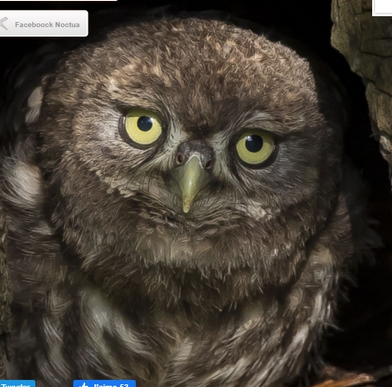The image size is (392, 387).
Task: Click the owl photo to enlarge it
Action: tap(196, 200)
